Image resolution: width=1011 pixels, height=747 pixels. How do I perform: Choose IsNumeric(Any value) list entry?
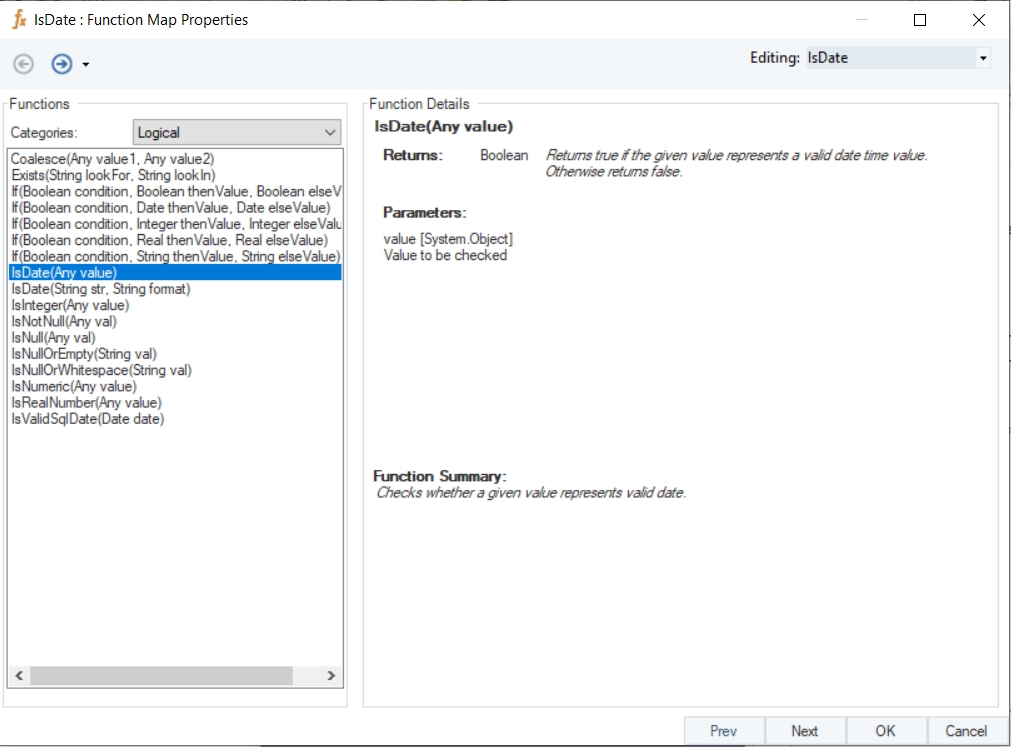coord(74,386)
